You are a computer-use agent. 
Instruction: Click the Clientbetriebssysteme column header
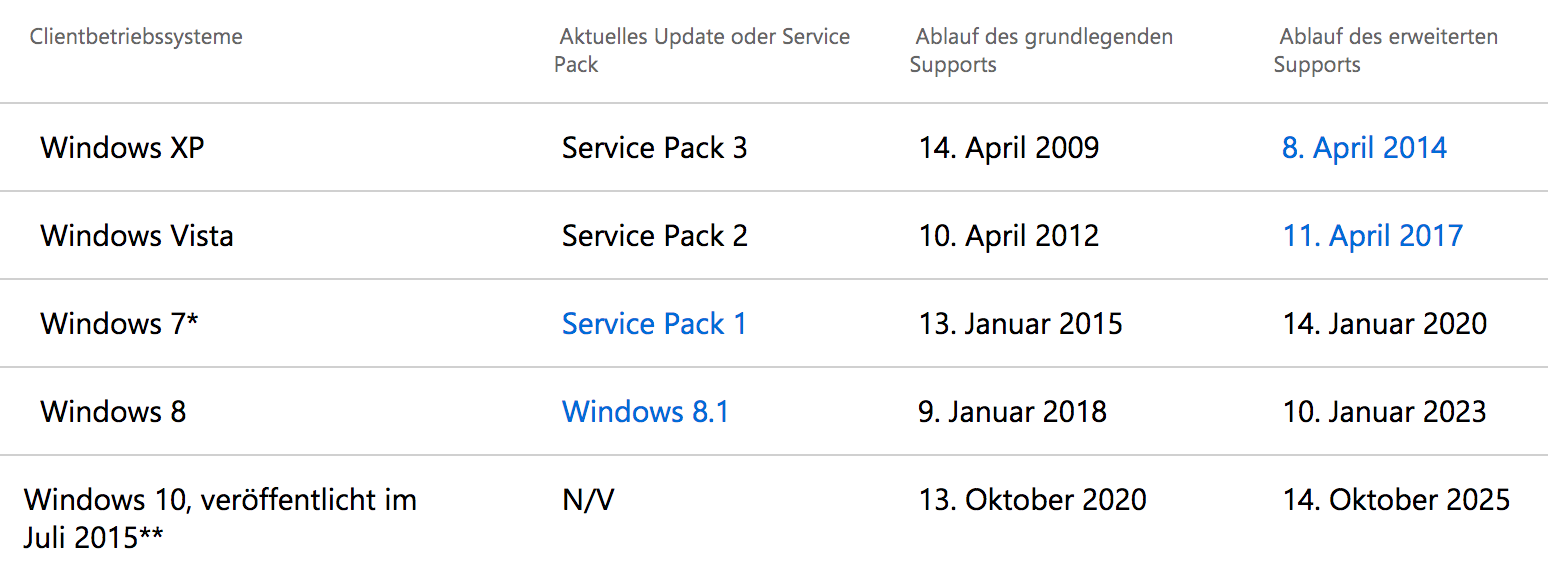(x=136, y=38)
